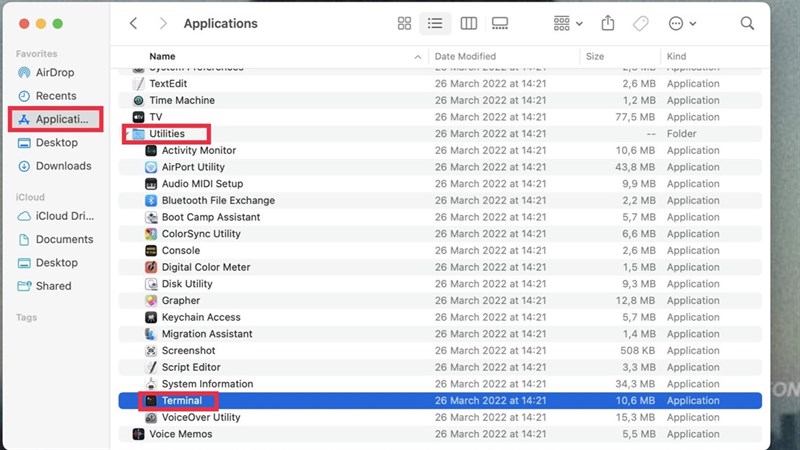Click the Console file name

181,251
